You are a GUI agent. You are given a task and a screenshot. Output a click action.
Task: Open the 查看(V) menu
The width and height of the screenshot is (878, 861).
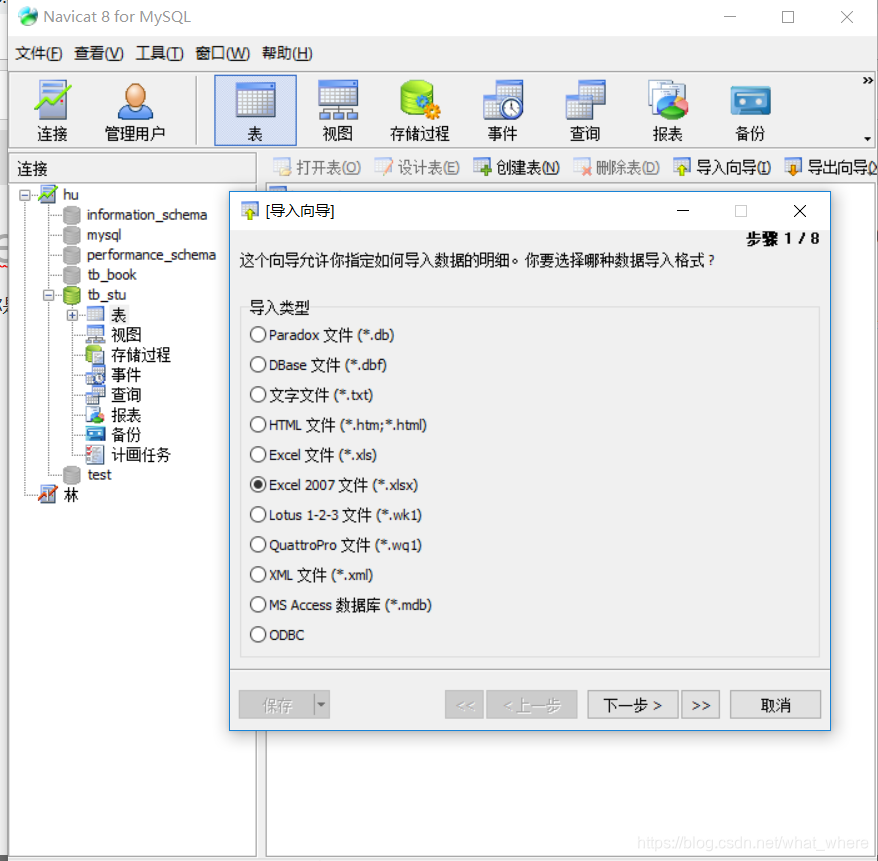coord(99,53)
